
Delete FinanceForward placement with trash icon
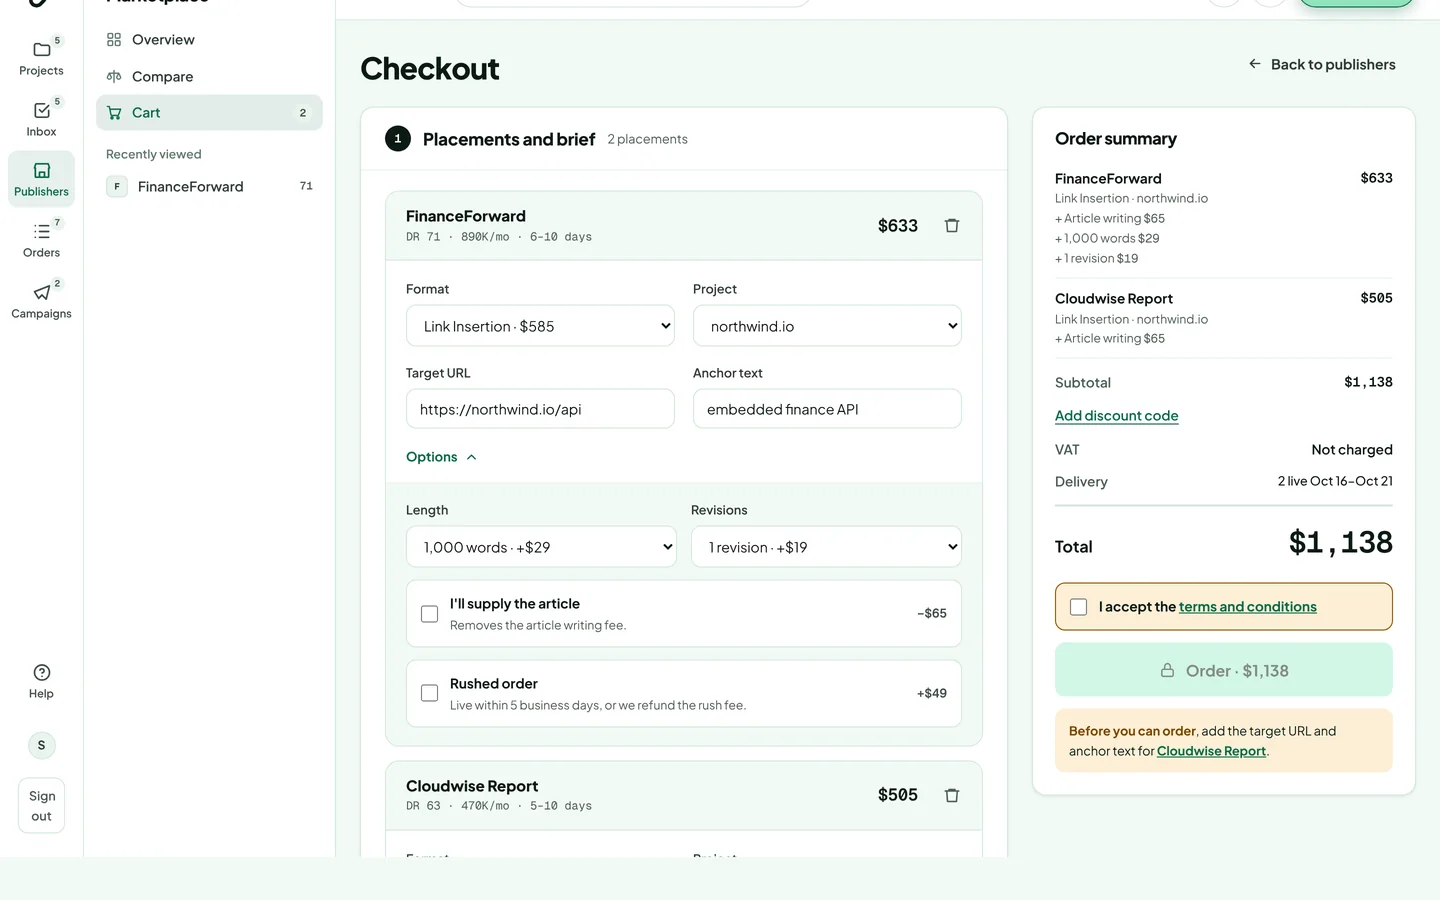tap(952, 226)
